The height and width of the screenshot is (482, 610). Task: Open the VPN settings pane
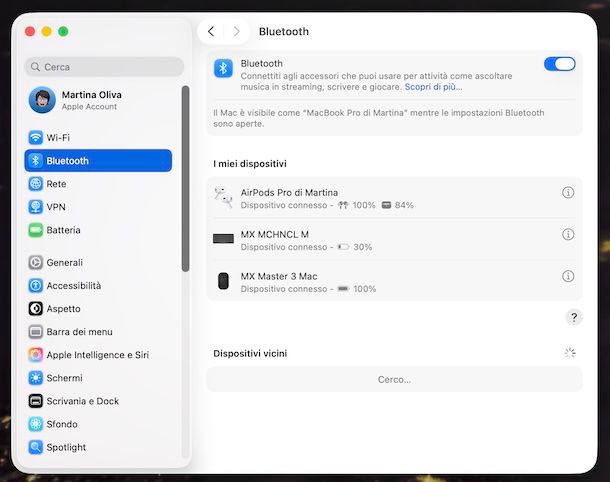pos(98,207)
